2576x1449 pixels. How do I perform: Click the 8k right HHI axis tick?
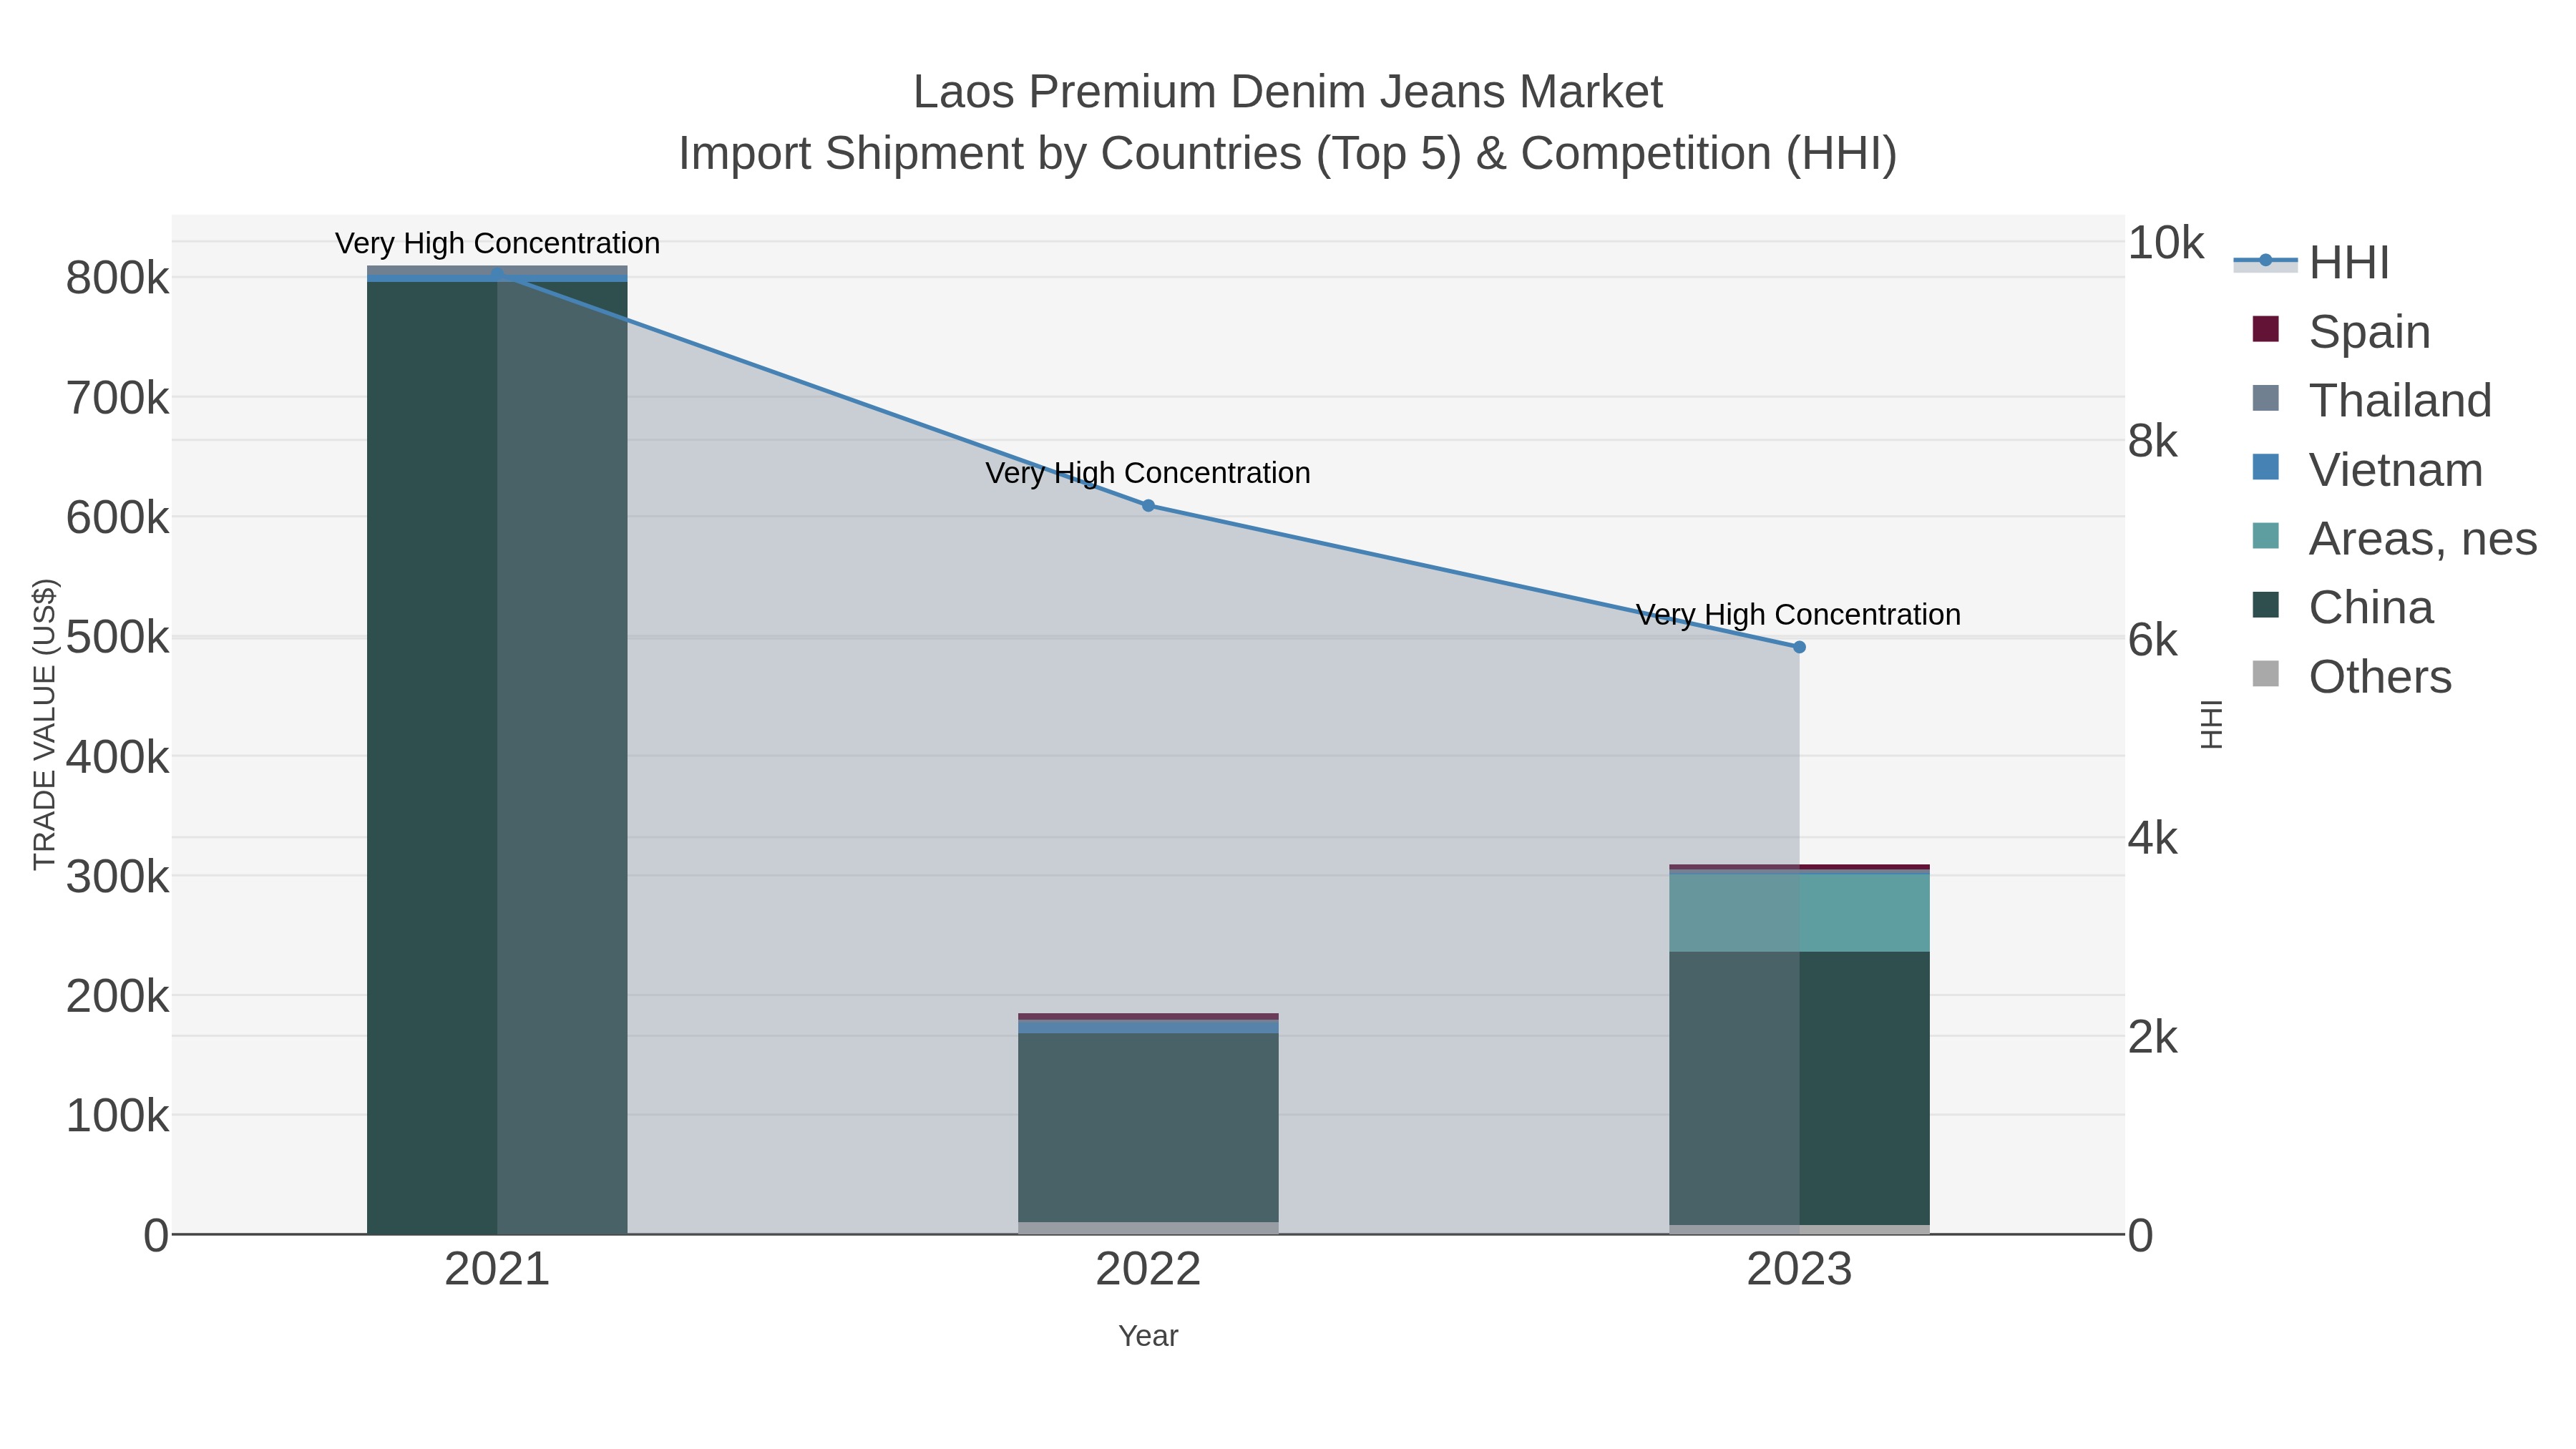[x=2153, y=441]
